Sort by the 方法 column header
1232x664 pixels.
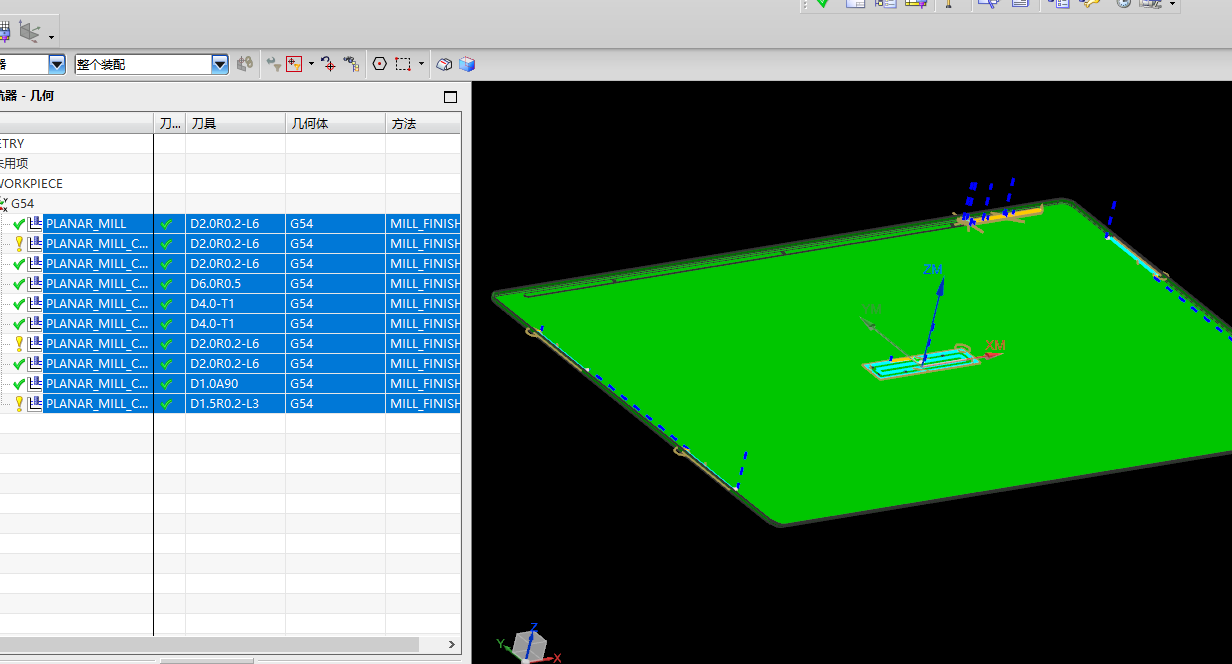tap(423, 123)
